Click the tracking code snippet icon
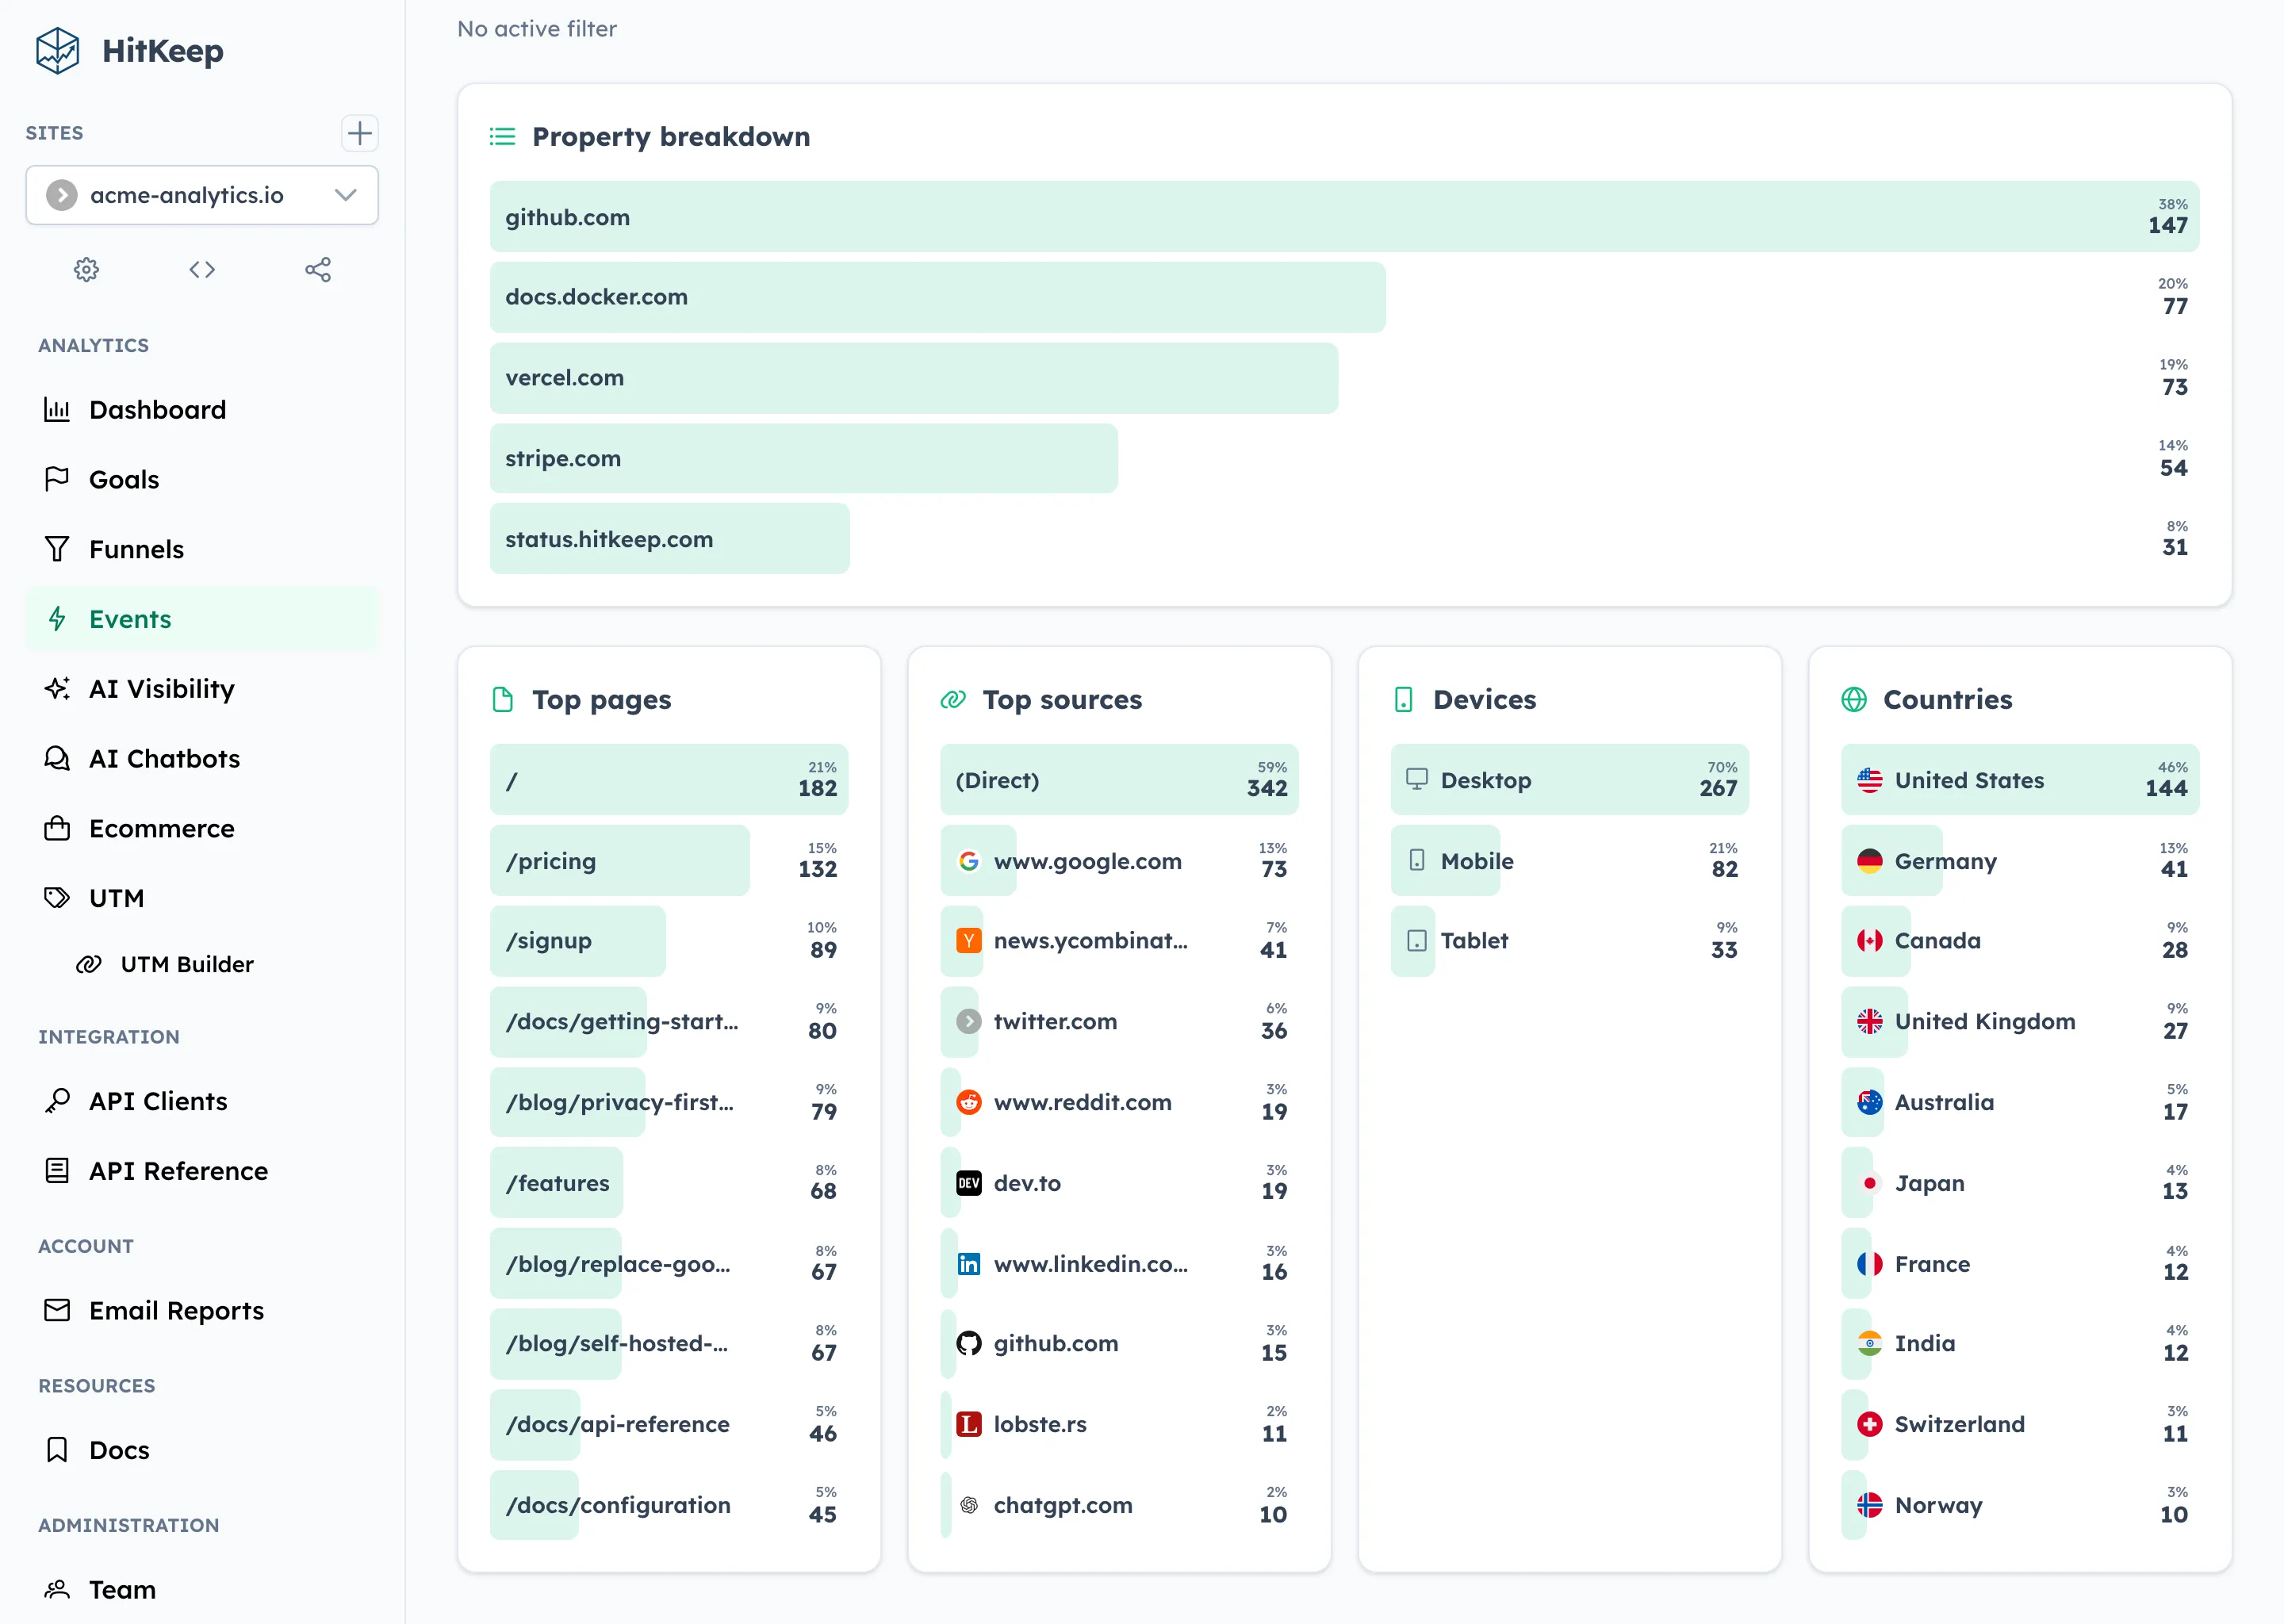2284x1624 pixels. pos(201,269)
